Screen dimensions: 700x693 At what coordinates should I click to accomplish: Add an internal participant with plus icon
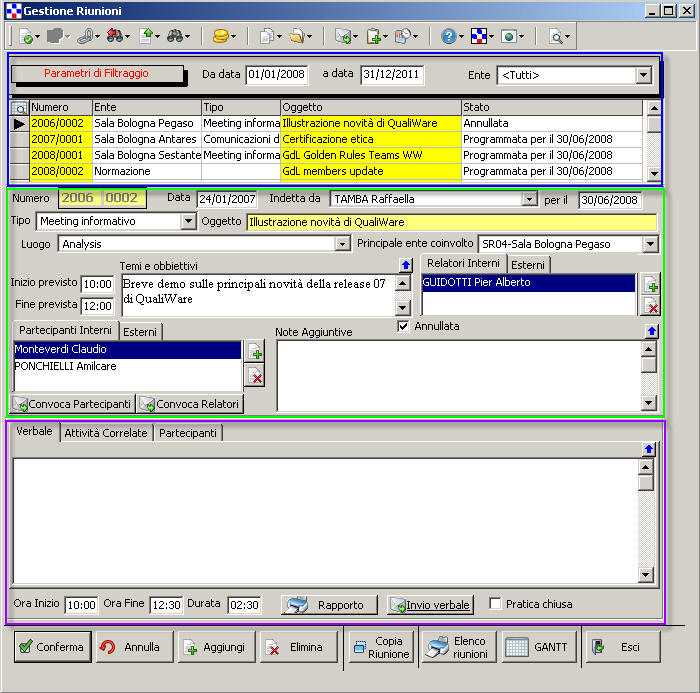click(x=254, y=352)
